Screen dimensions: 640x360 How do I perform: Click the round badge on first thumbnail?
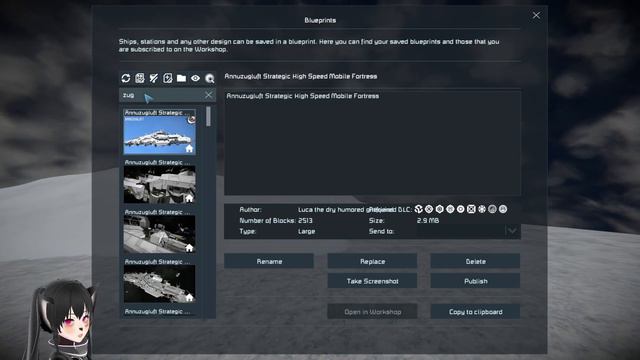[191, 120]
